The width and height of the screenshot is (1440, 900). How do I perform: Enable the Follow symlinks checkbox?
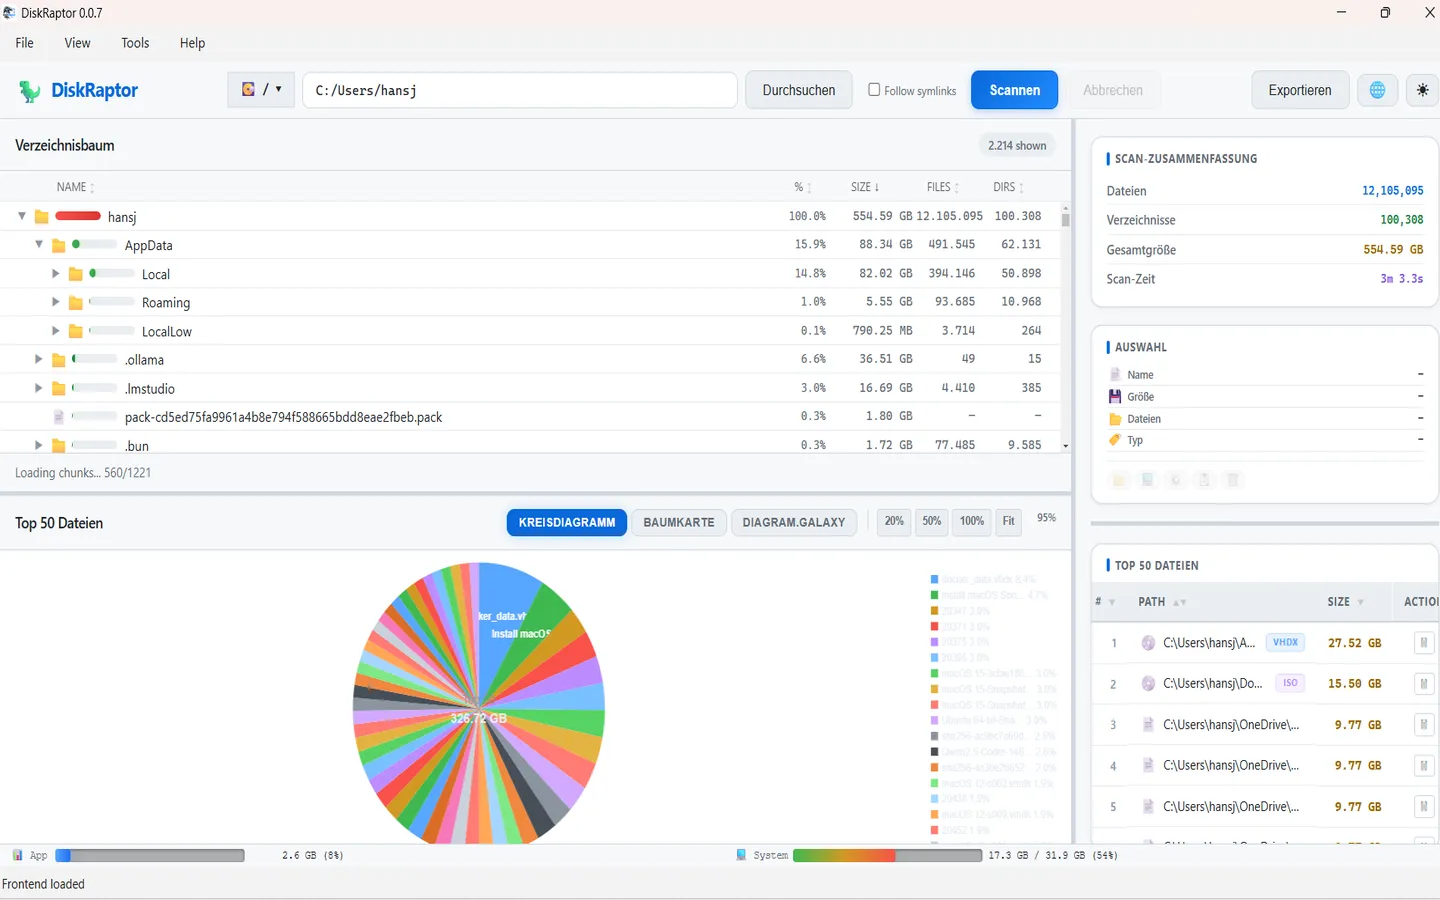(x=874, y=89)
